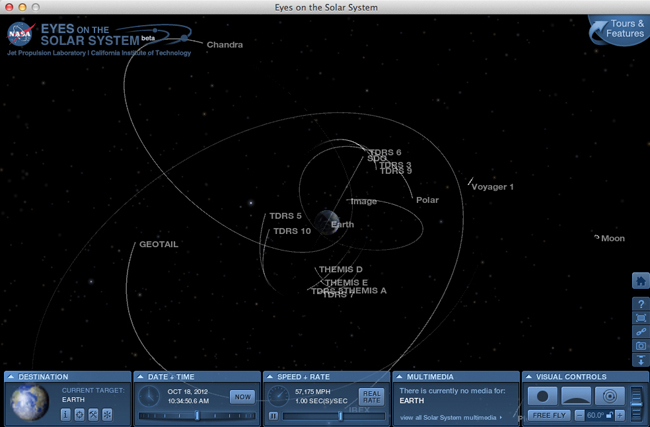Select the TDRS 6 label

[385, 152]
